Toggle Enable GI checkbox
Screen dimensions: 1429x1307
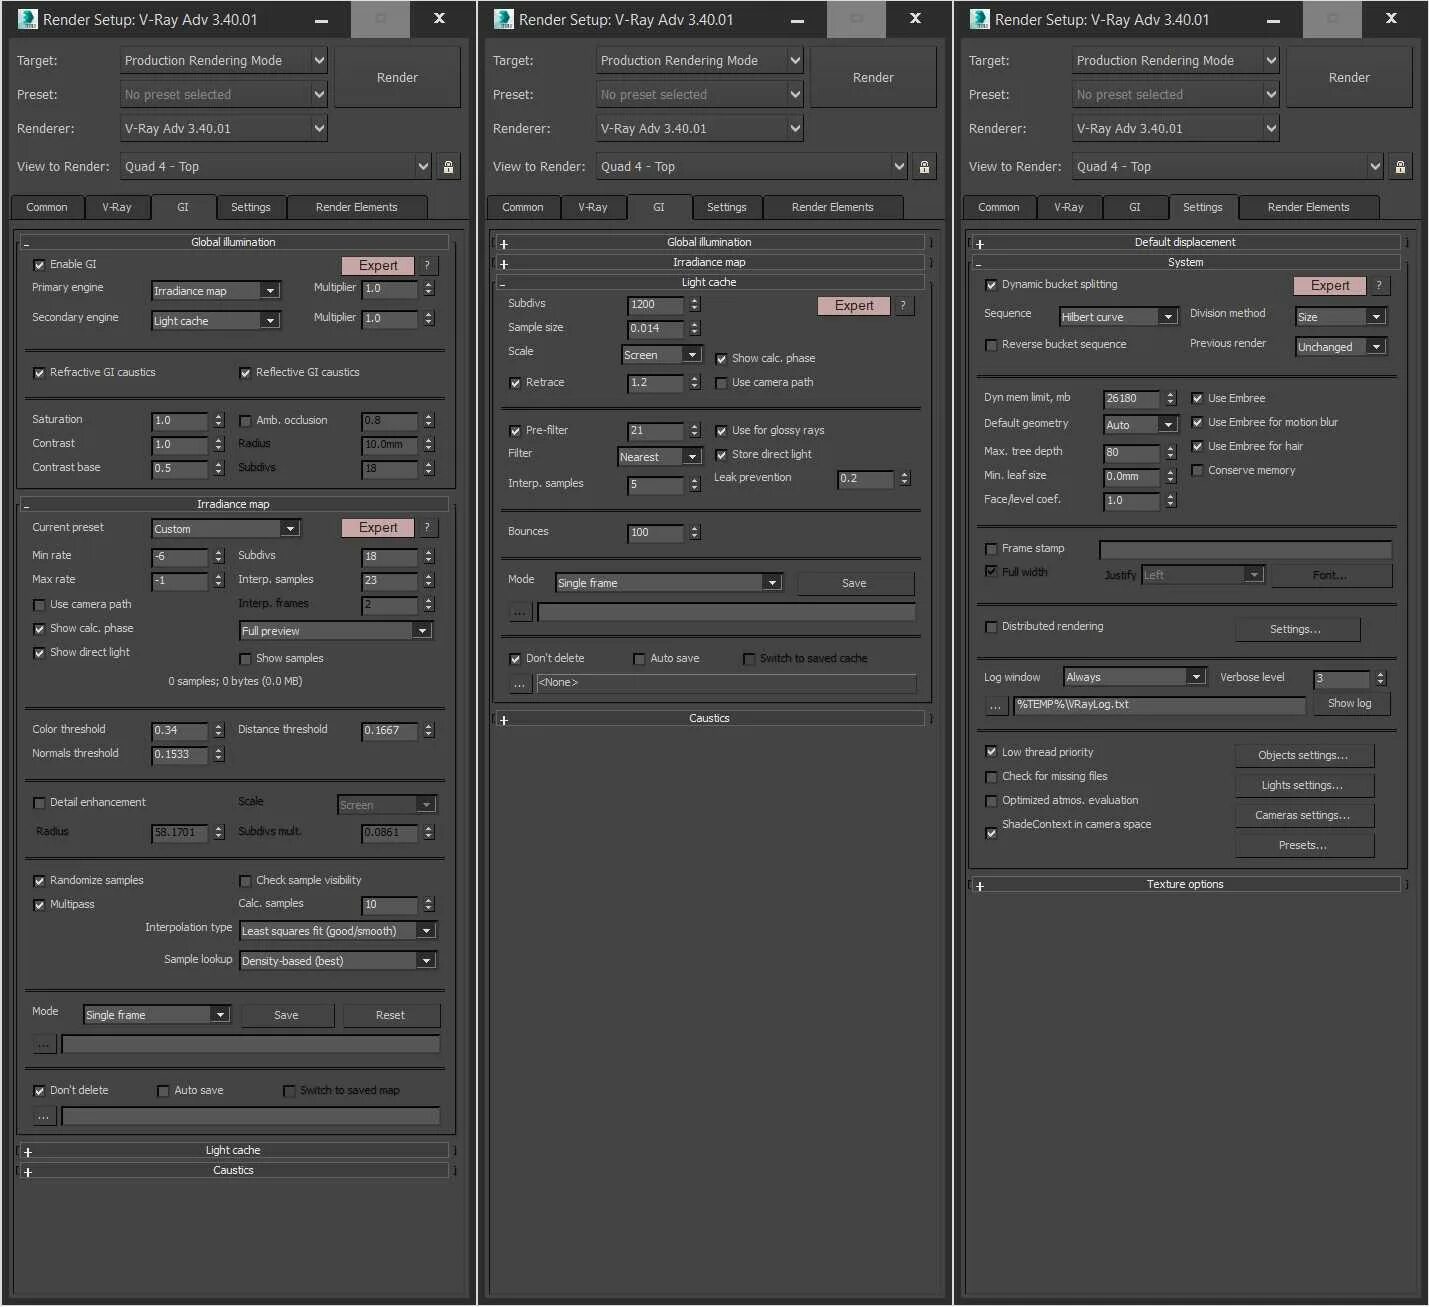(x=39, y=265)
